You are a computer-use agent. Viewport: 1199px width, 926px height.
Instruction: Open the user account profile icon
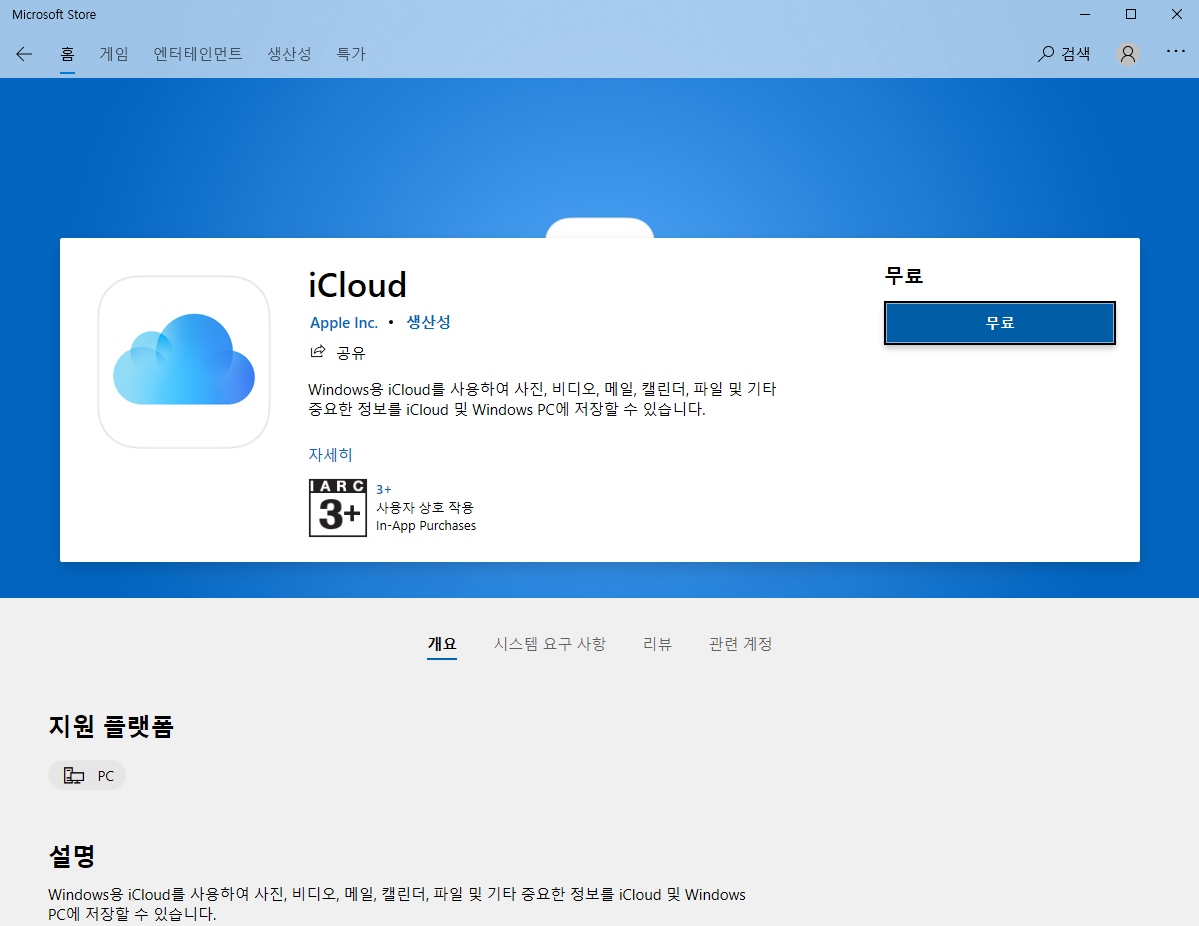[x=1127, y=54]
